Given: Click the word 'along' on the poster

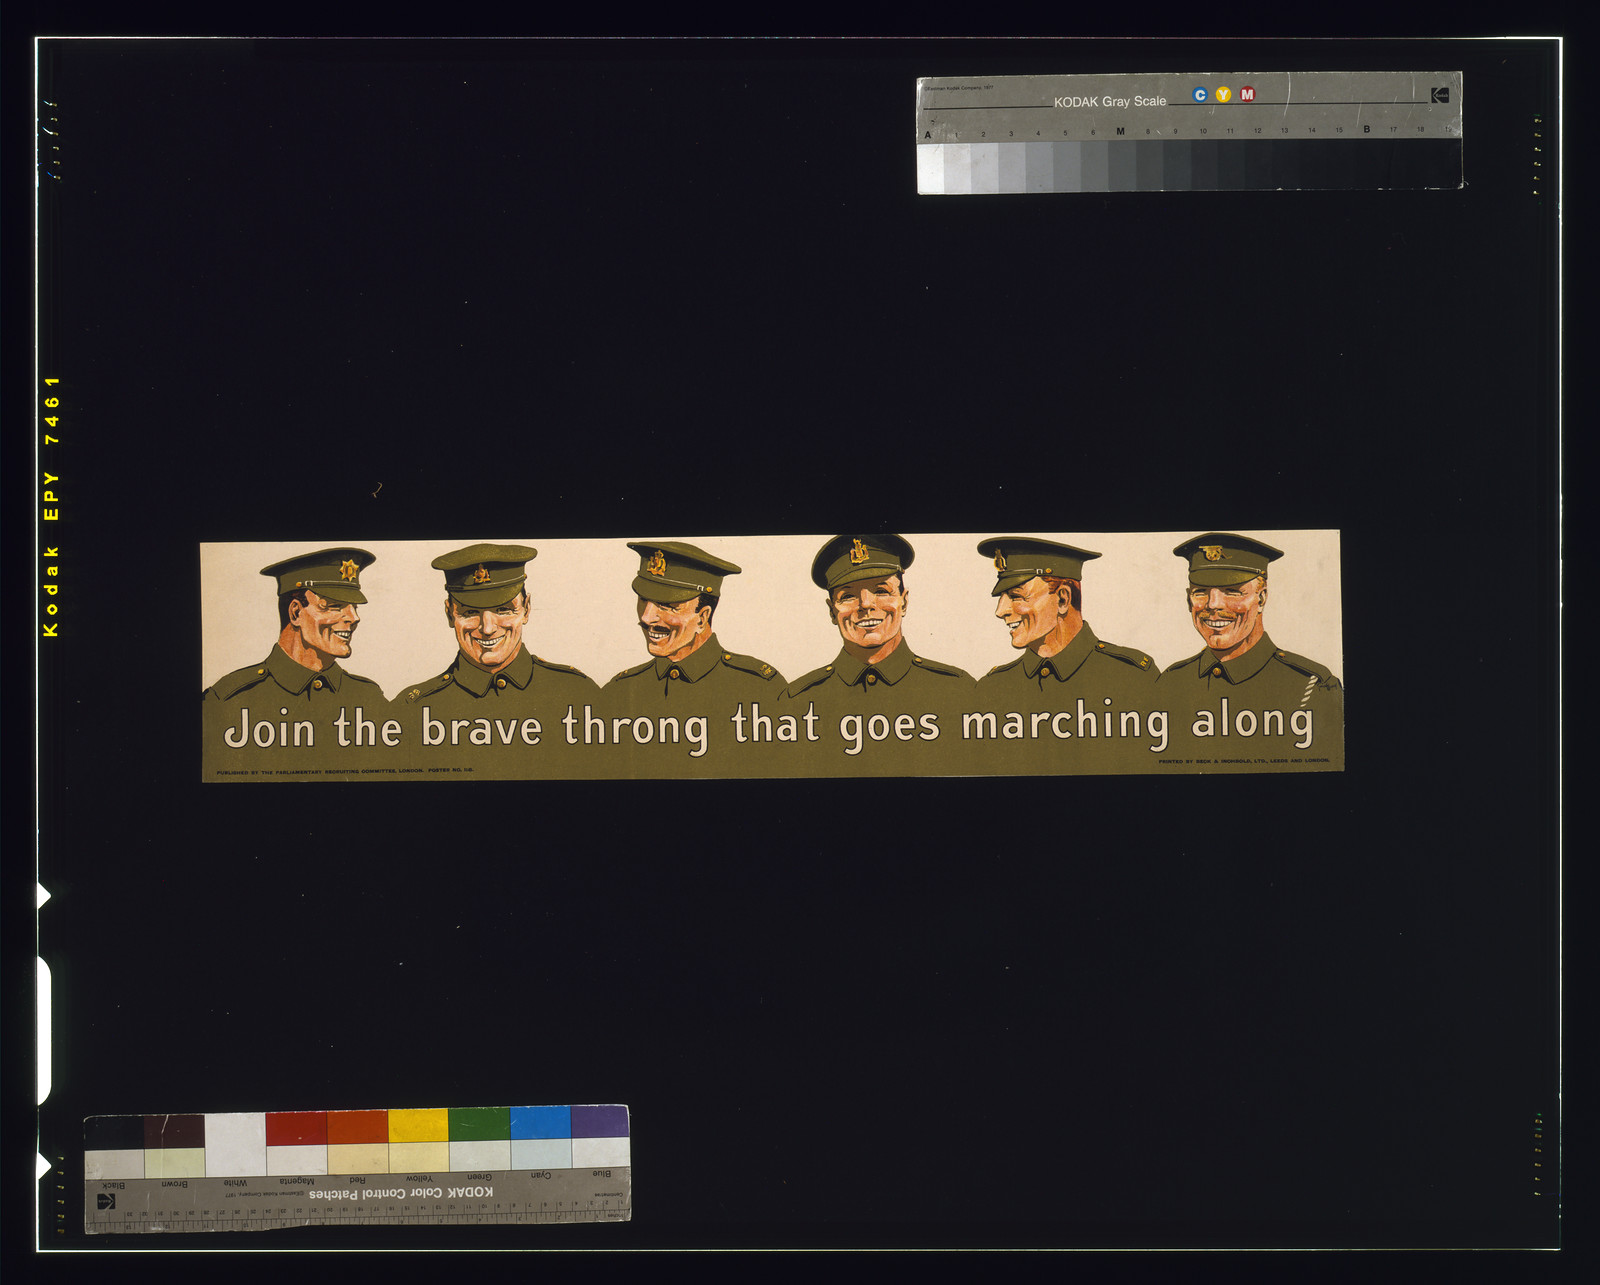Looking at the screenshot, I should coord(1252,722).
